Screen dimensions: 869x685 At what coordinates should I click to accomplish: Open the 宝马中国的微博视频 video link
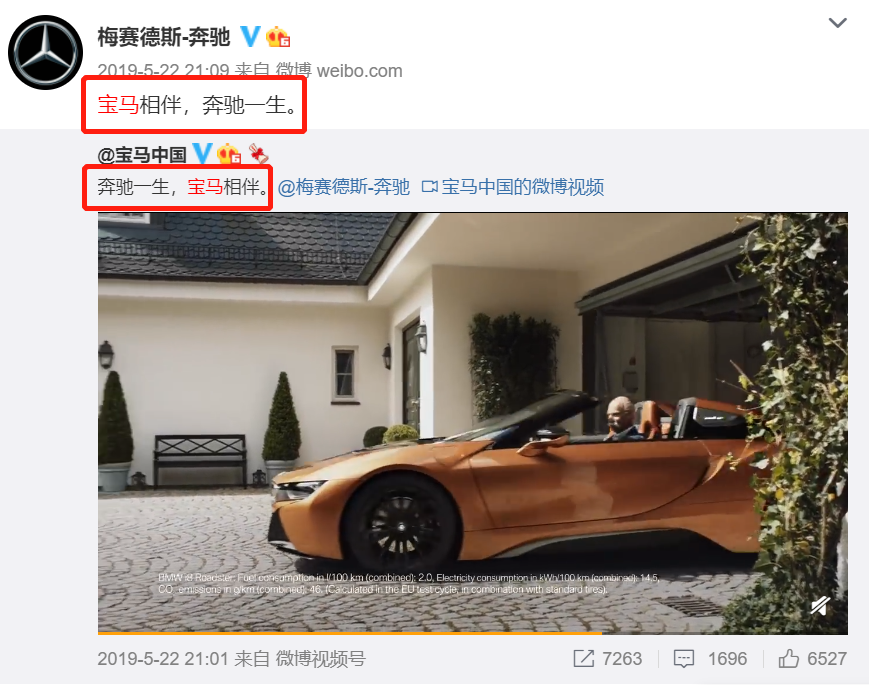[x=513, y=187]
